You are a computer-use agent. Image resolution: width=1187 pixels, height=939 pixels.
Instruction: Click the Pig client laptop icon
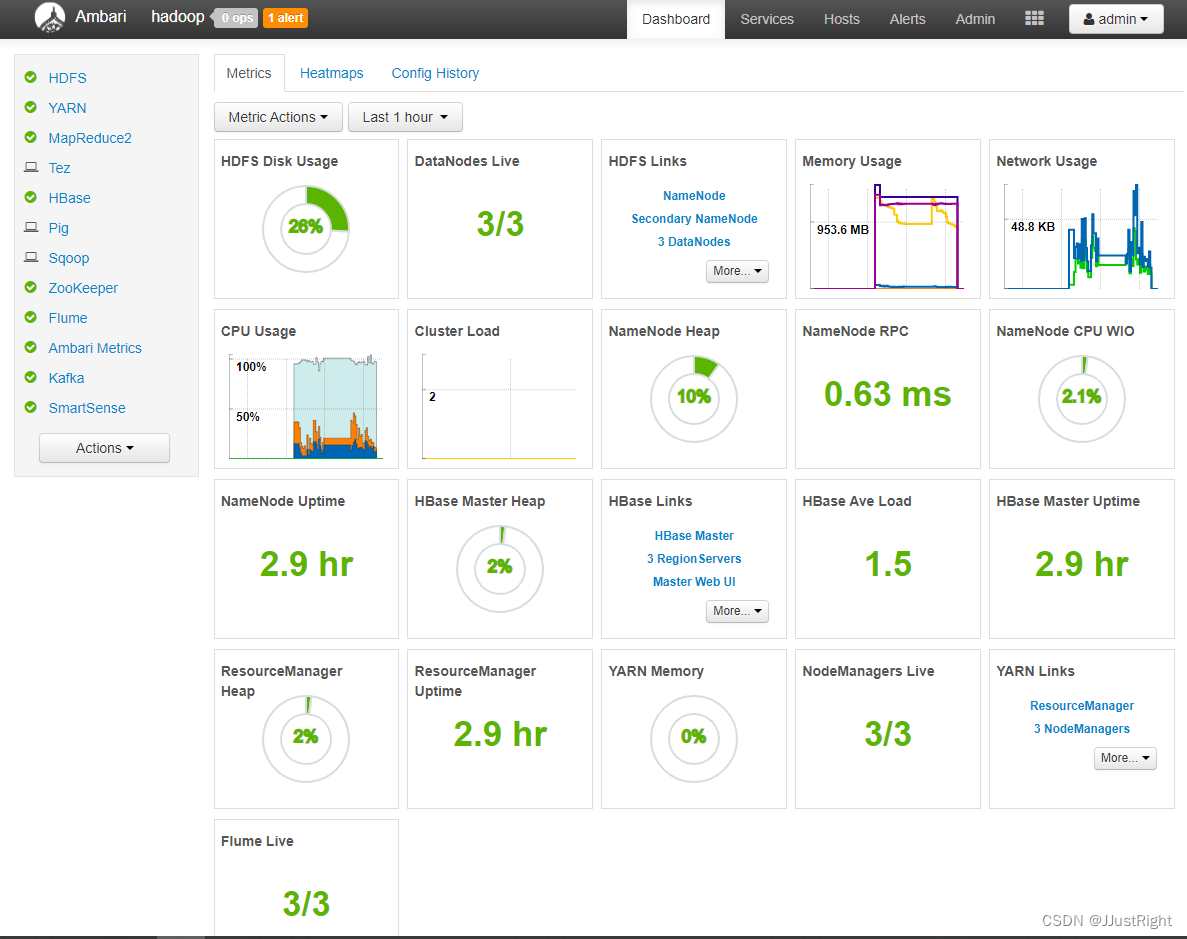pyautogui.click(x=31, y=227)
